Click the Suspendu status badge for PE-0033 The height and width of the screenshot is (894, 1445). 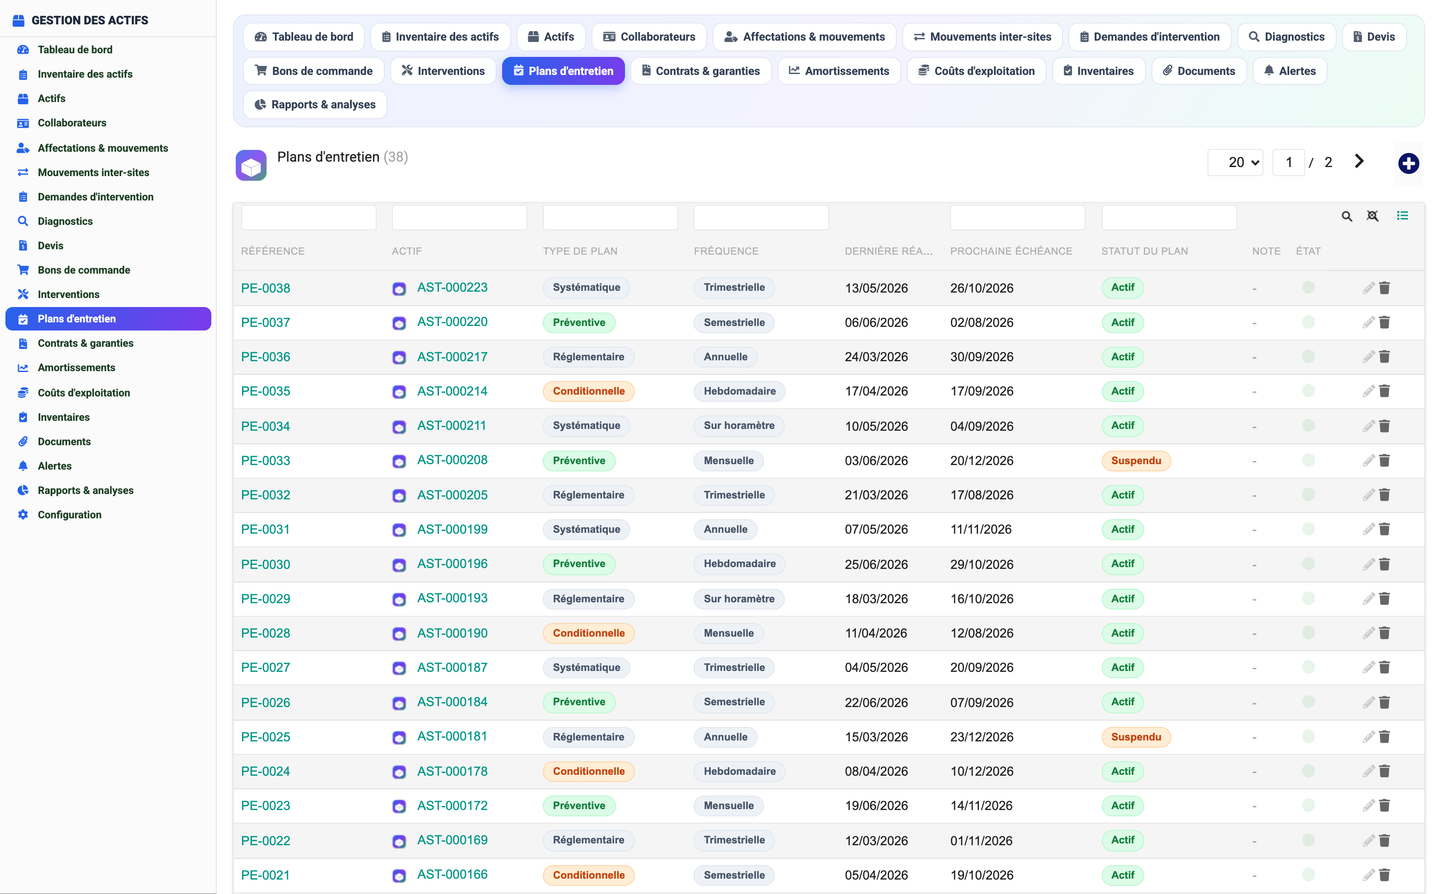(x=1136, y=461)
